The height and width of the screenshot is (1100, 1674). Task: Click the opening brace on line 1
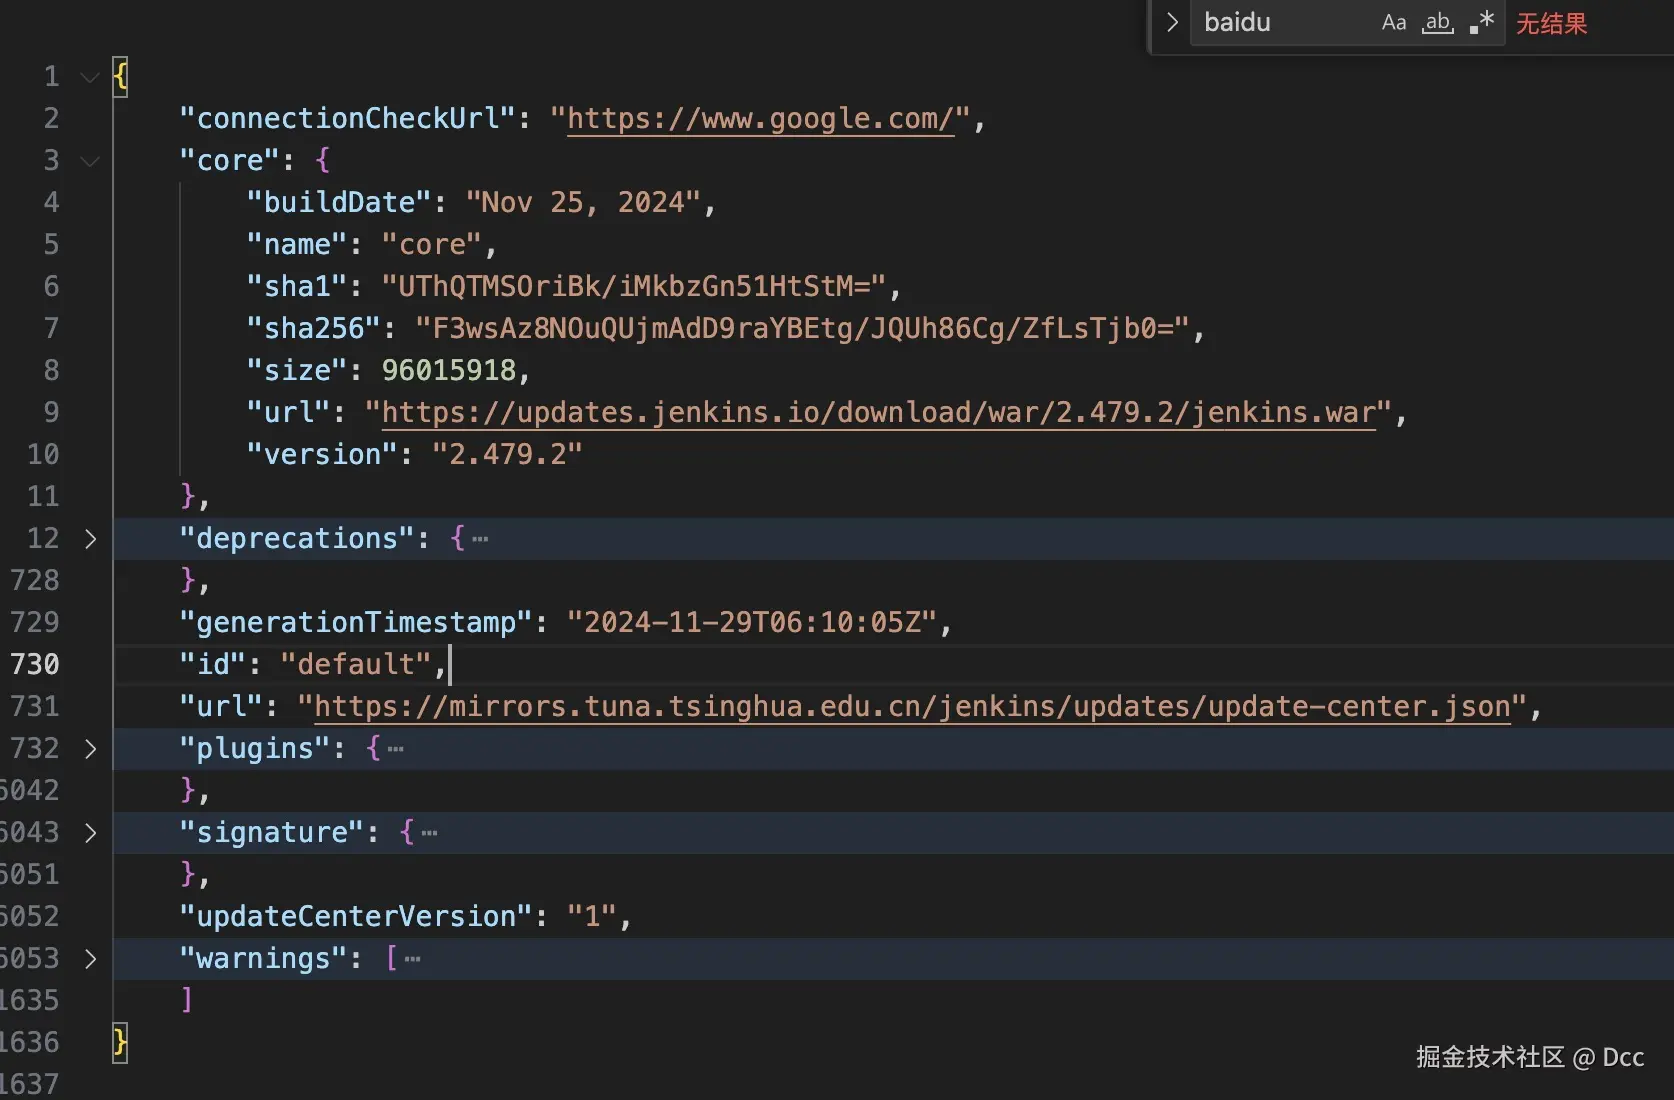click(120, 77)
